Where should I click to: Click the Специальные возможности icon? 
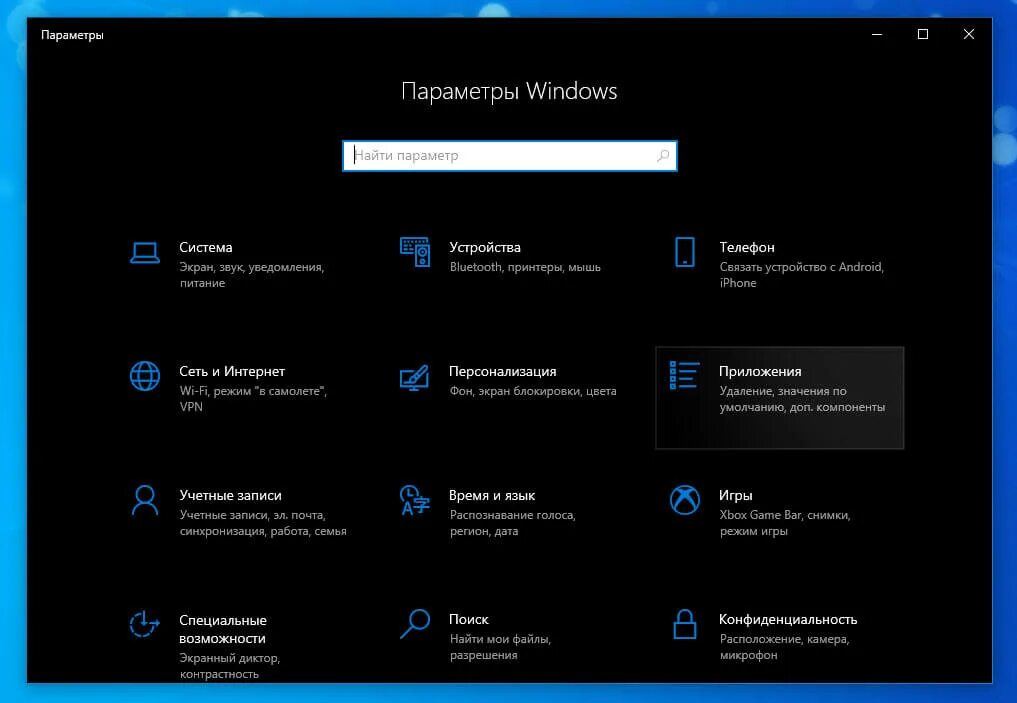click(x=144, y=625)
